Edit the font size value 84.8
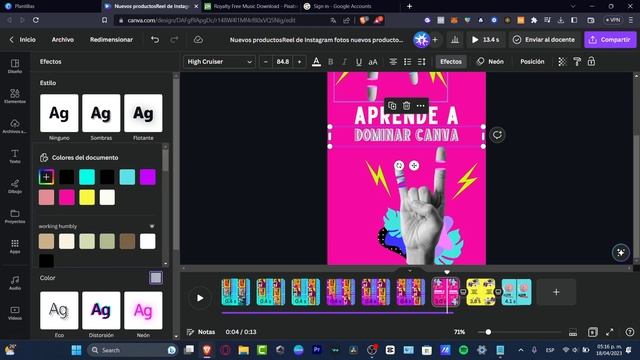This screenshot has width=640, height=360. pyautogui.click(x=282, y=62)
